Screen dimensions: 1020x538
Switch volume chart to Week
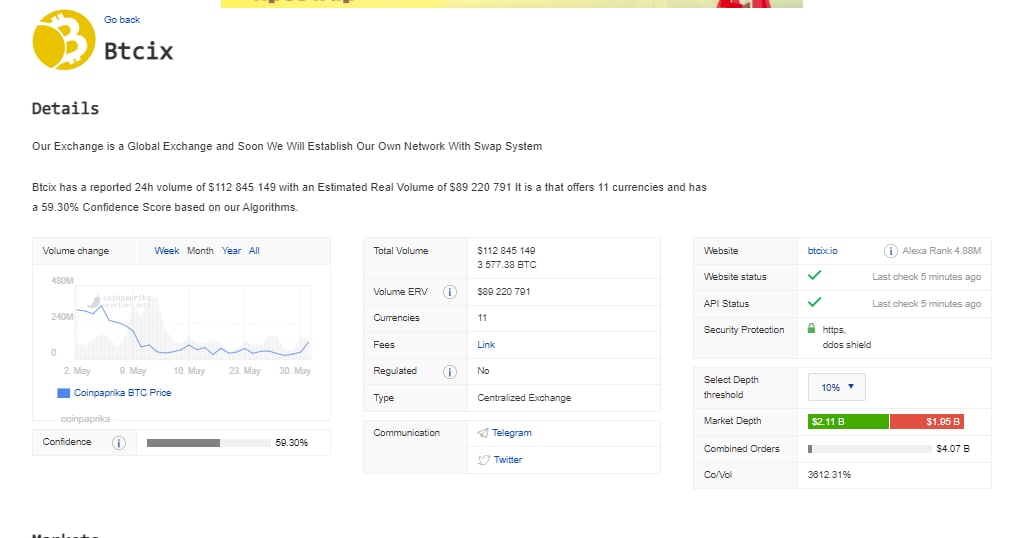[167, 251]
